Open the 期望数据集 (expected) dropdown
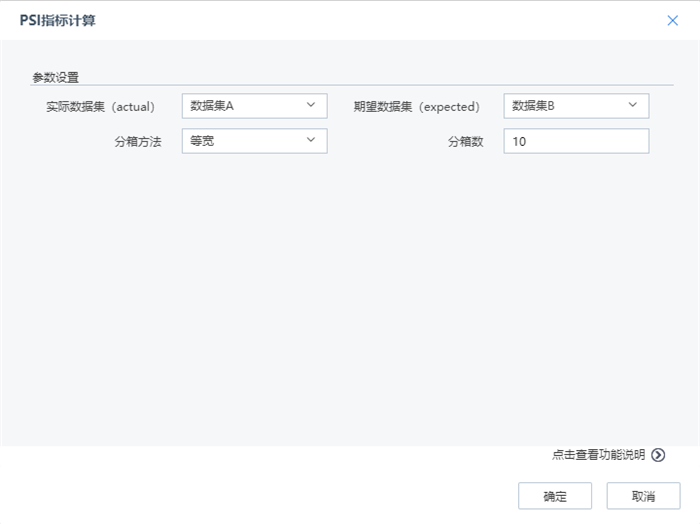 tap(576, 106)
